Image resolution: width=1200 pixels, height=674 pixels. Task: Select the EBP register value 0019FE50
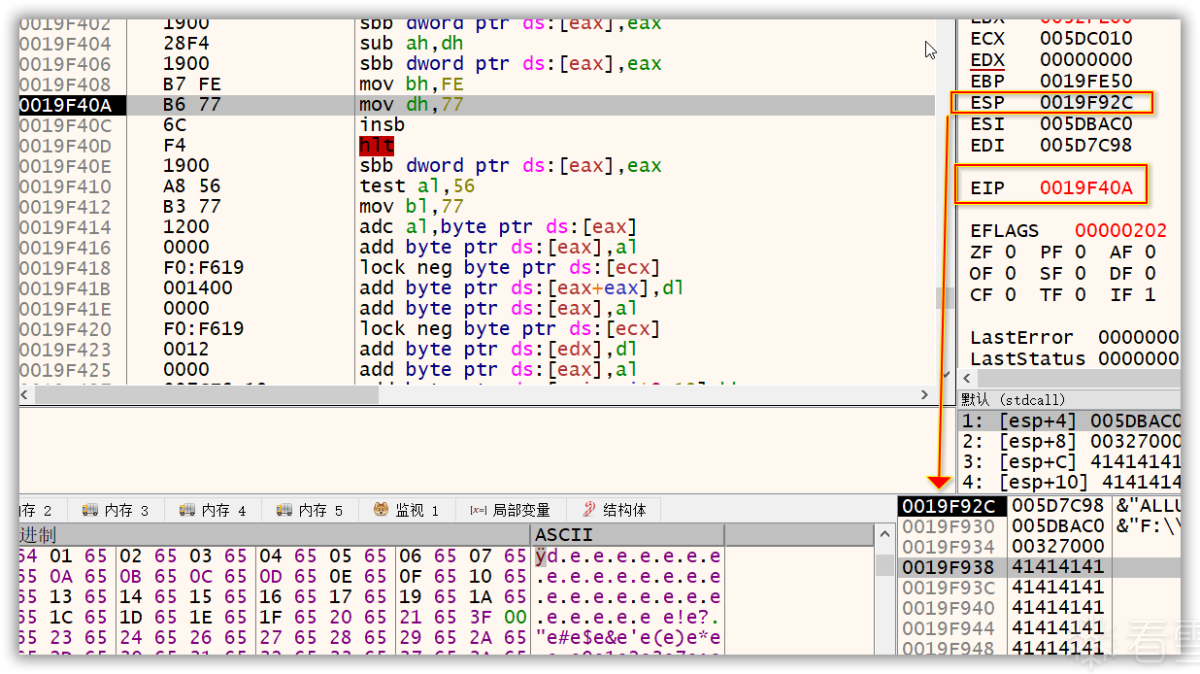point(1086,80)
